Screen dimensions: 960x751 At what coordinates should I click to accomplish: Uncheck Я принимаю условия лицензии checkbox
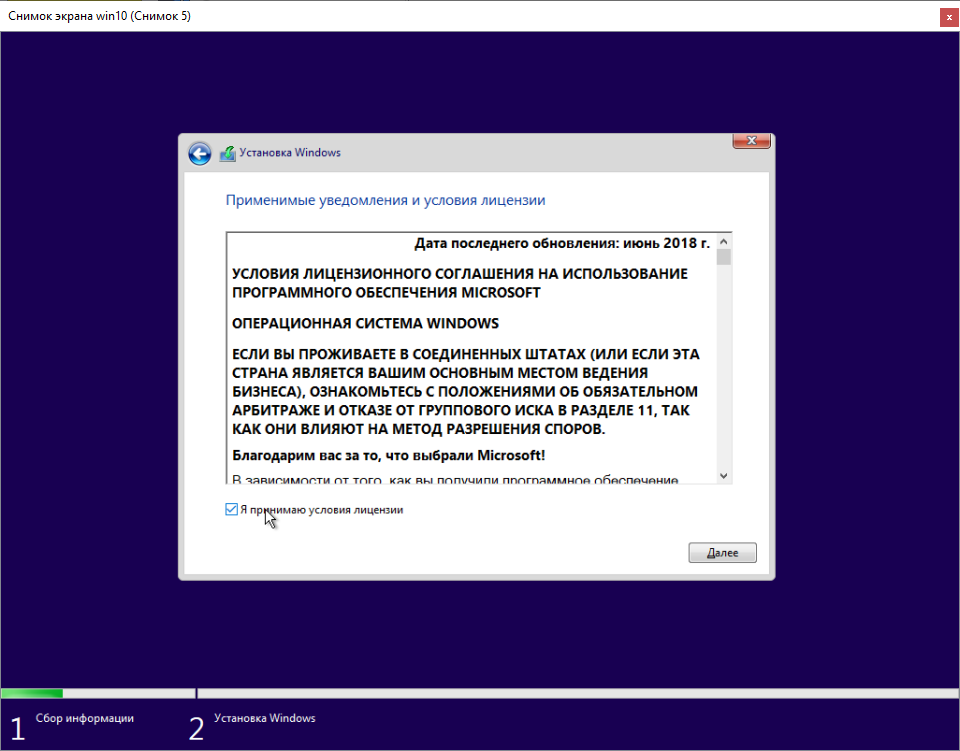231,509
